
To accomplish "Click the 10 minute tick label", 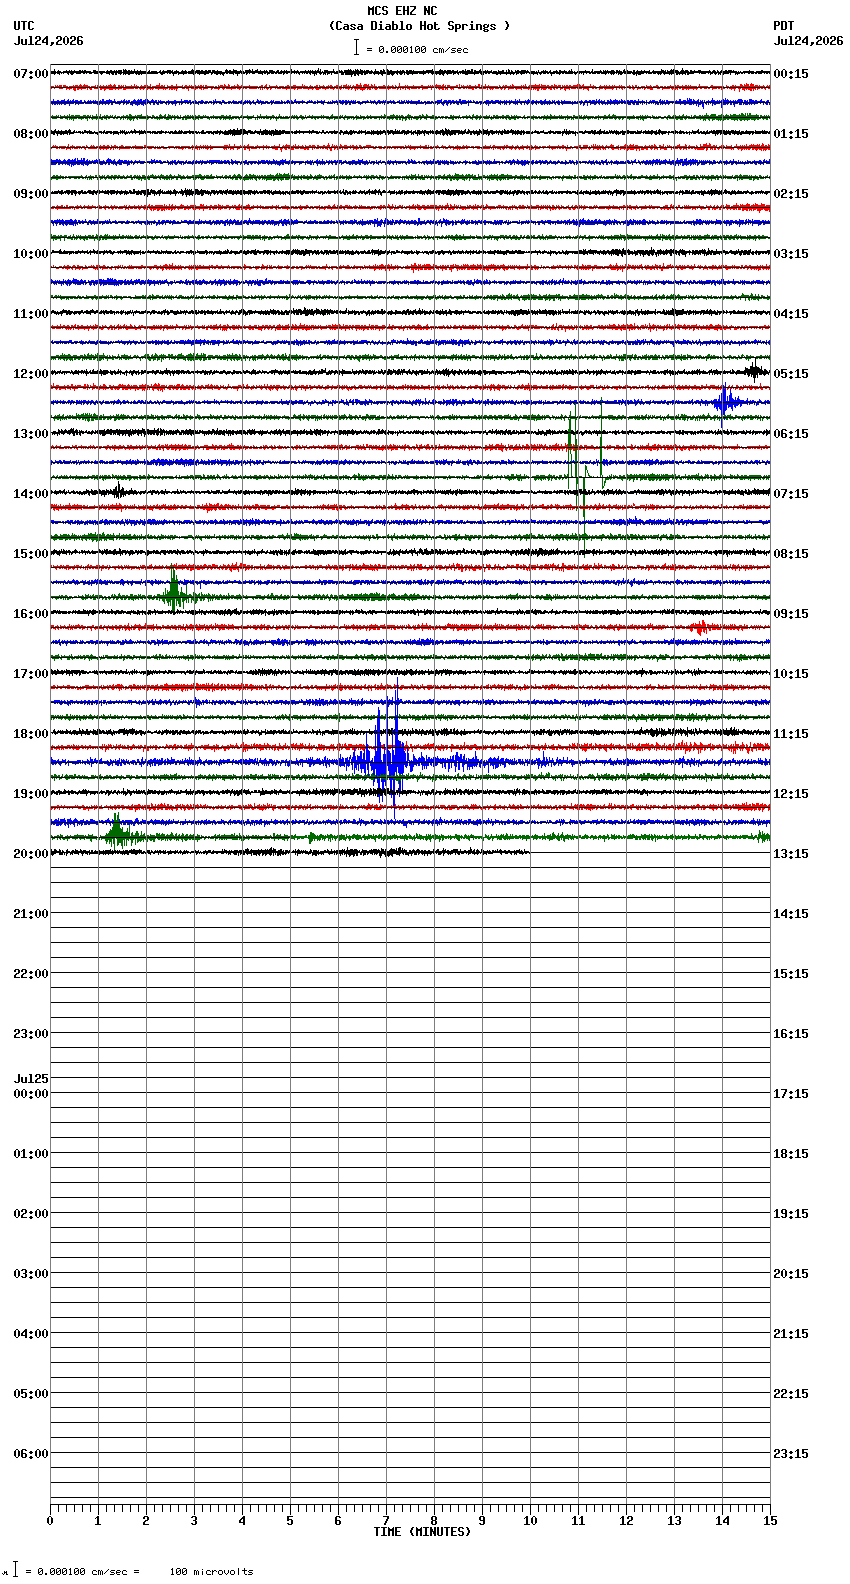I will pyautogui.click(x=530, y=1521).
